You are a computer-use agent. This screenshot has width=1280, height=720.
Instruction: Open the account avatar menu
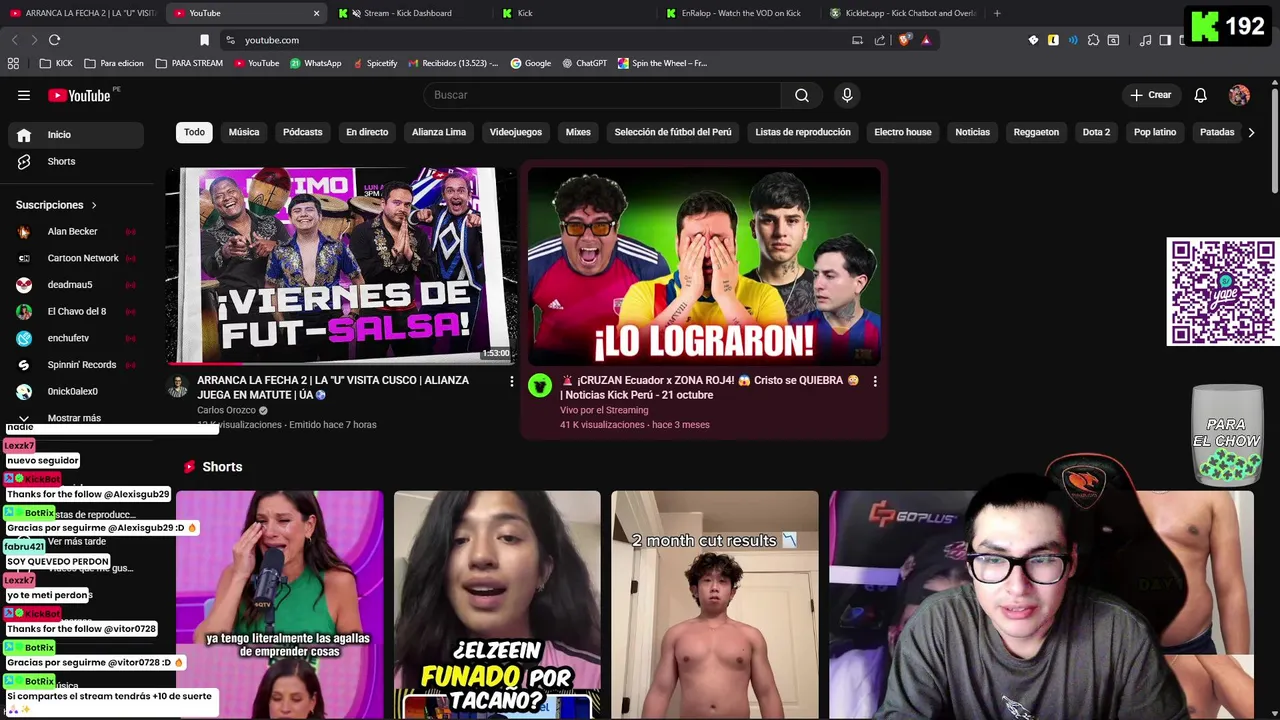tap(1239, 95)
